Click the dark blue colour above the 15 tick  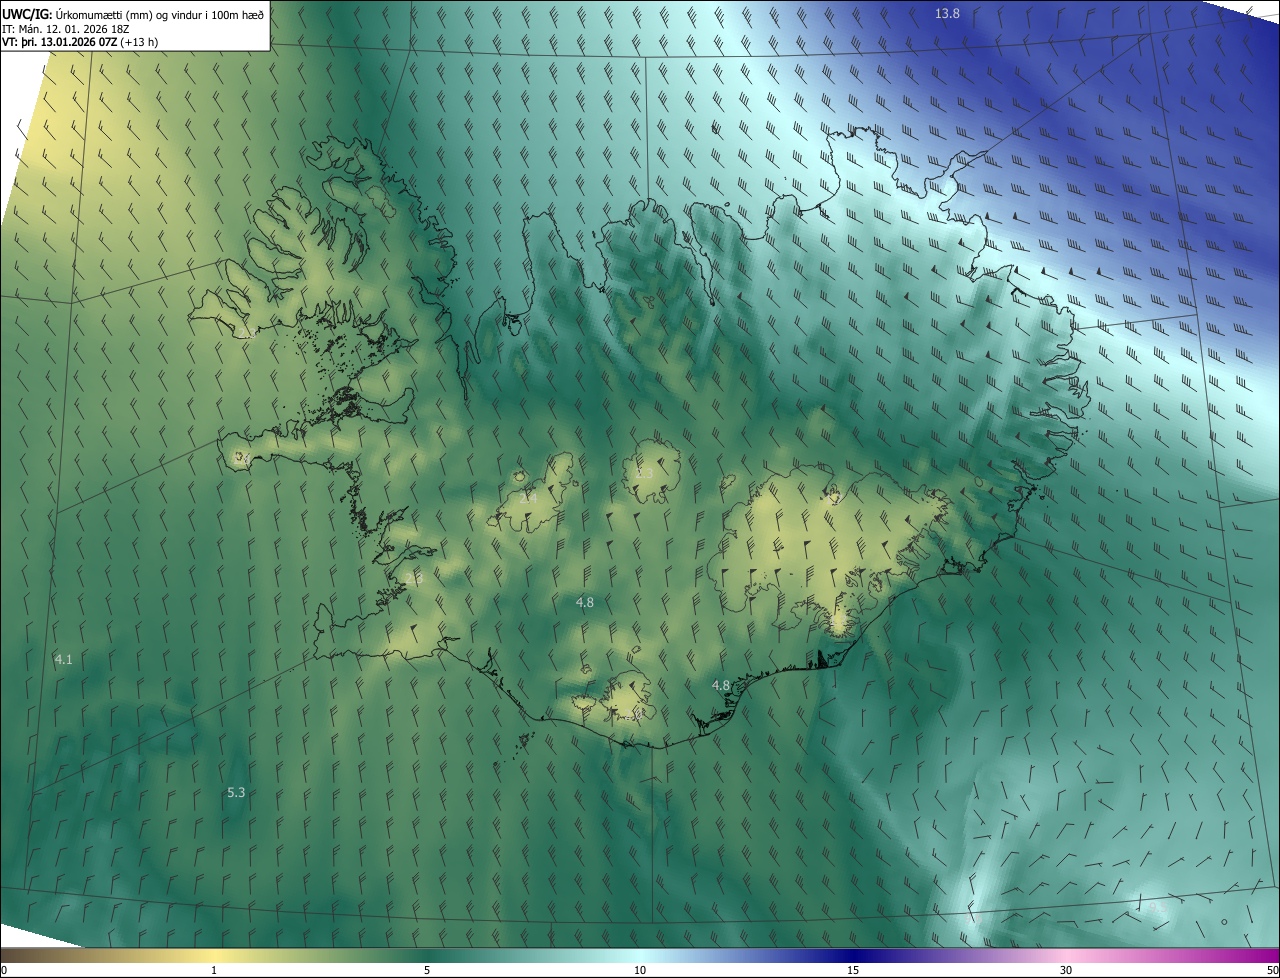(x=853, y=955)
